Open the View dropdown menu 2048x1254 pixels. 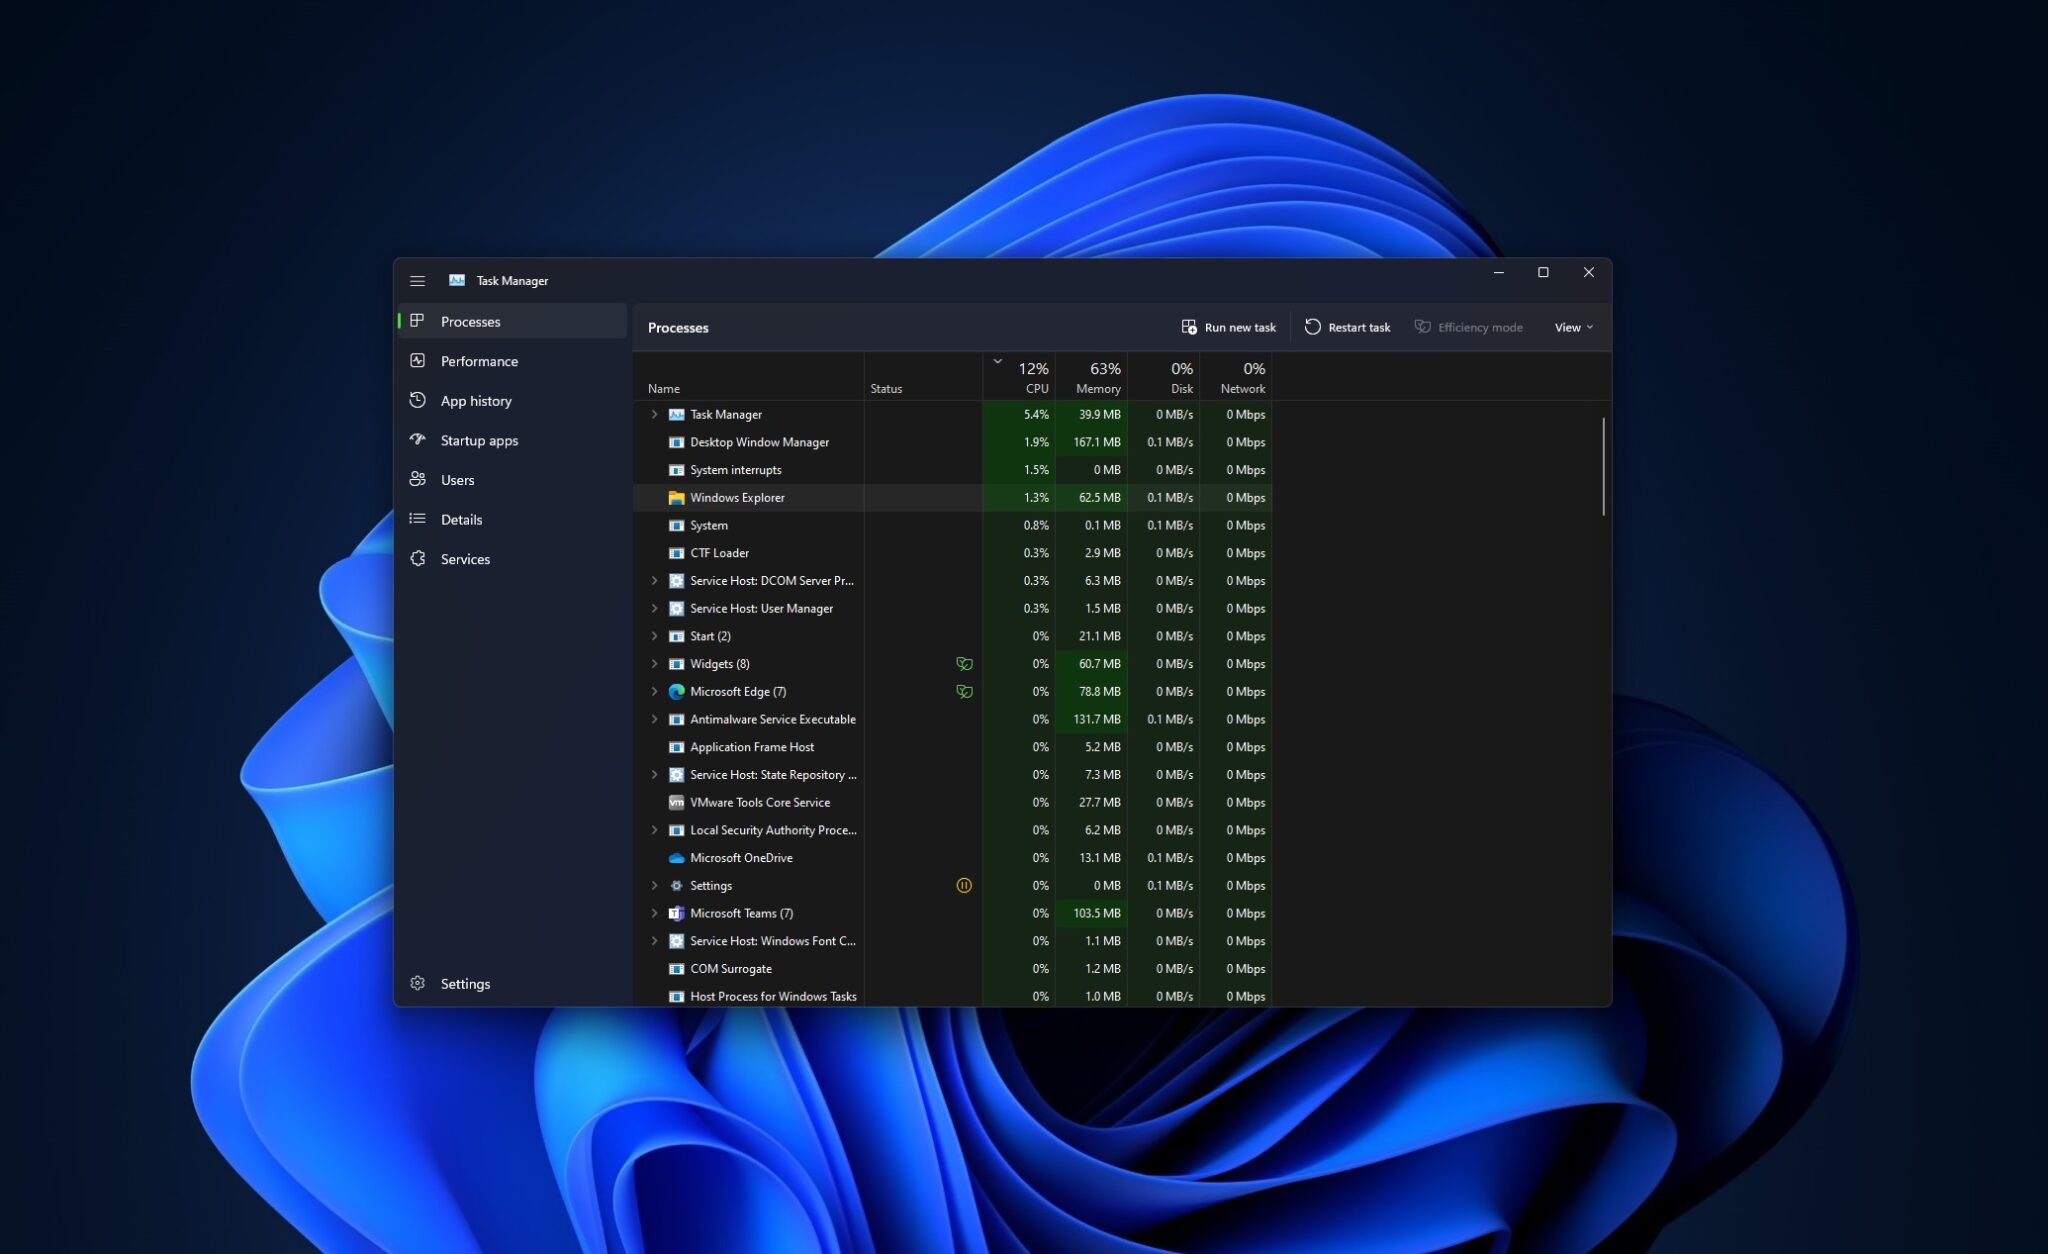point(1572,326)
